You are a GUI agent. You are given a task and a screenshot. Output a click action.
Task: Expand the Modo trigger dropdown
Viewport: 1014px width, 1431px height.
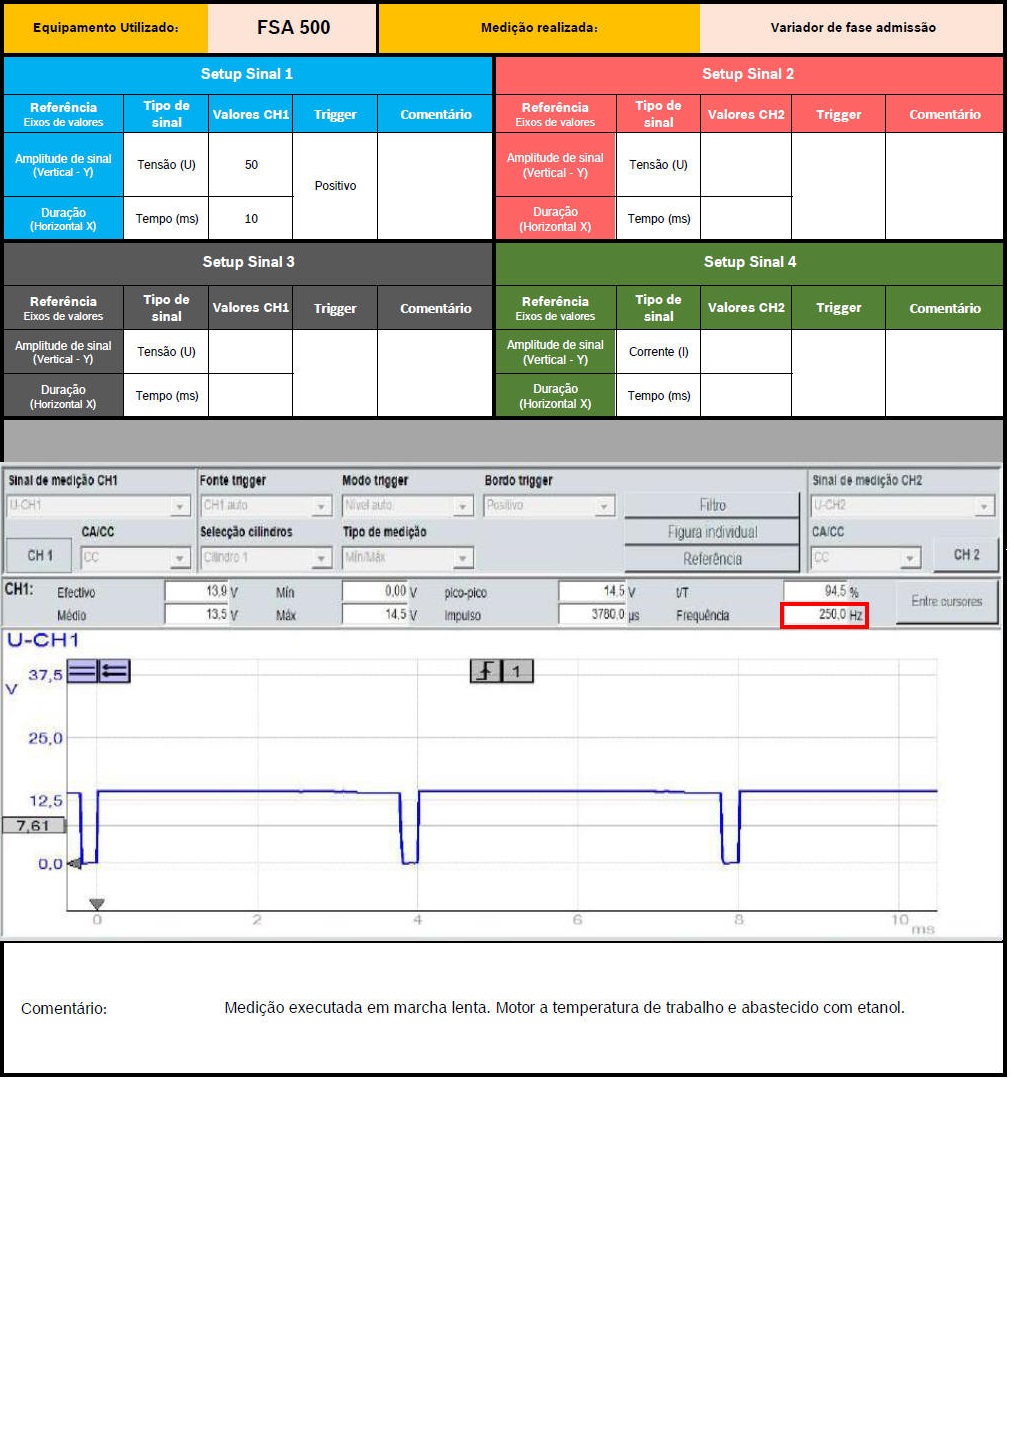[407, 506]
